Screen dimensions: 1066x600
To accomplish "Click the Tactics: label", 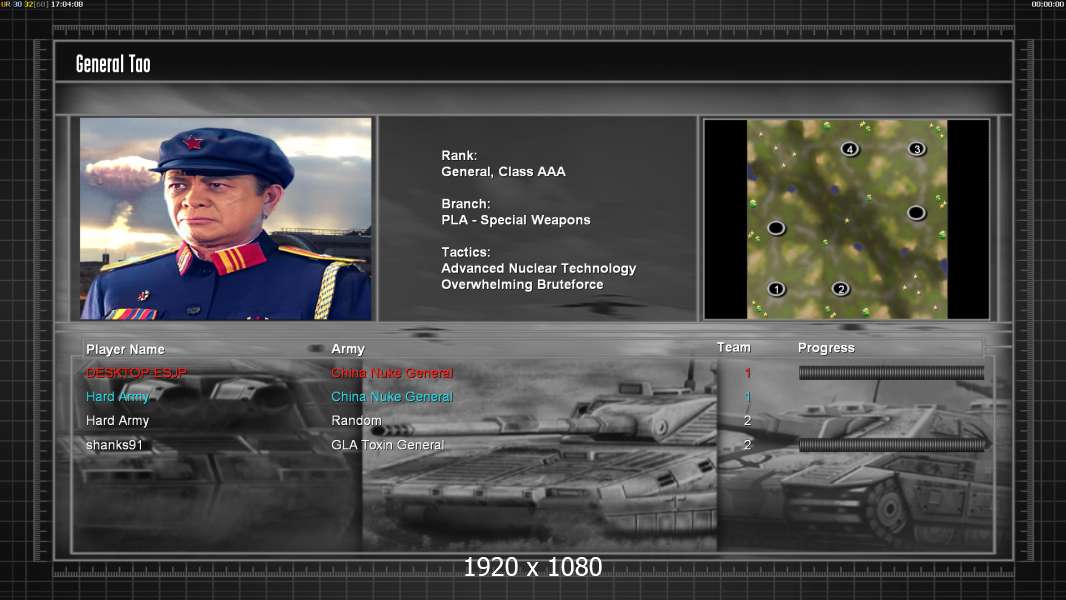I will pos(466,252).
